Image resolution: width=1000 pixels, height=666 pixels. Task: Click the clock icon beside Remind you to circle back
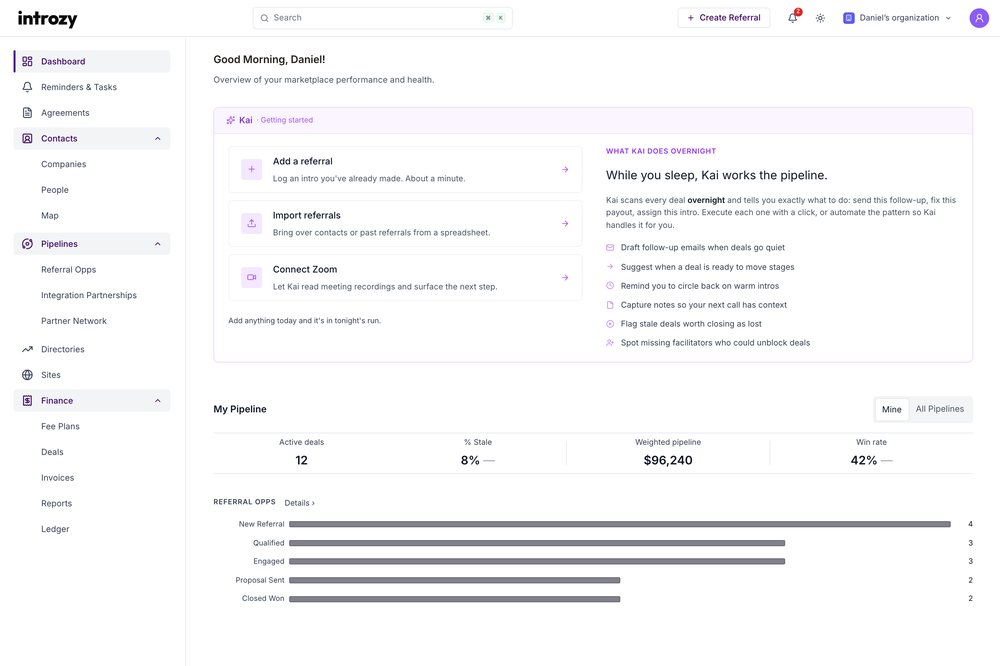pyautogui.click(x=610, y=286)
